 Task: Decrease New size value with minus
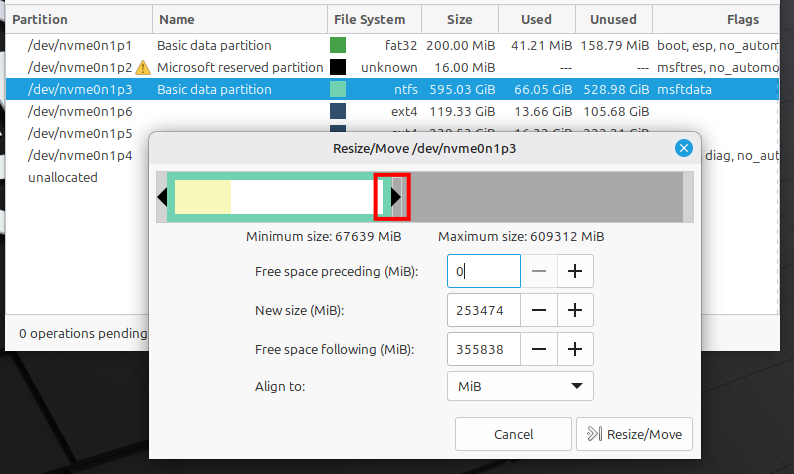pyautogui.click(x=539, y=310)
